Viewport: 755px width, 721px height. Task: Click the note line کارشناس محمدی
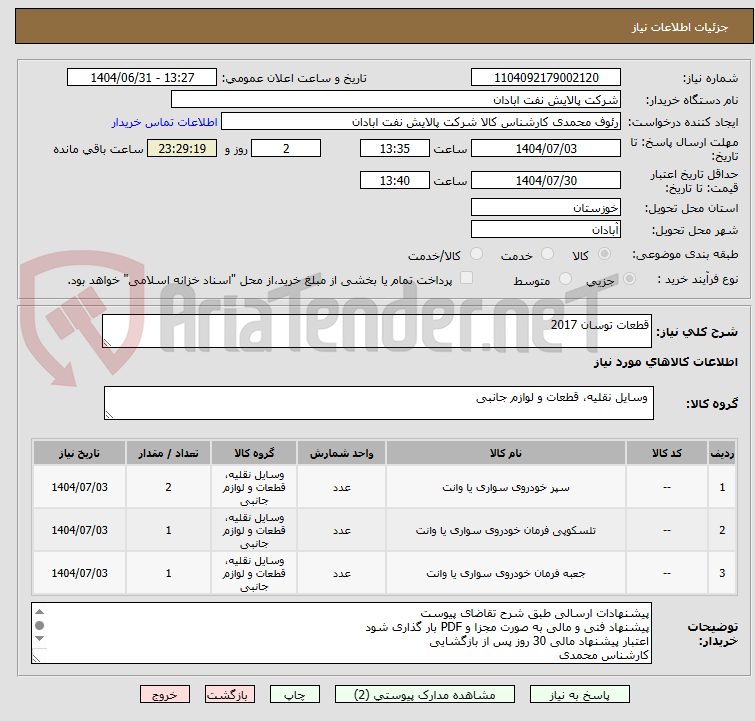click(x=604, y=655)
